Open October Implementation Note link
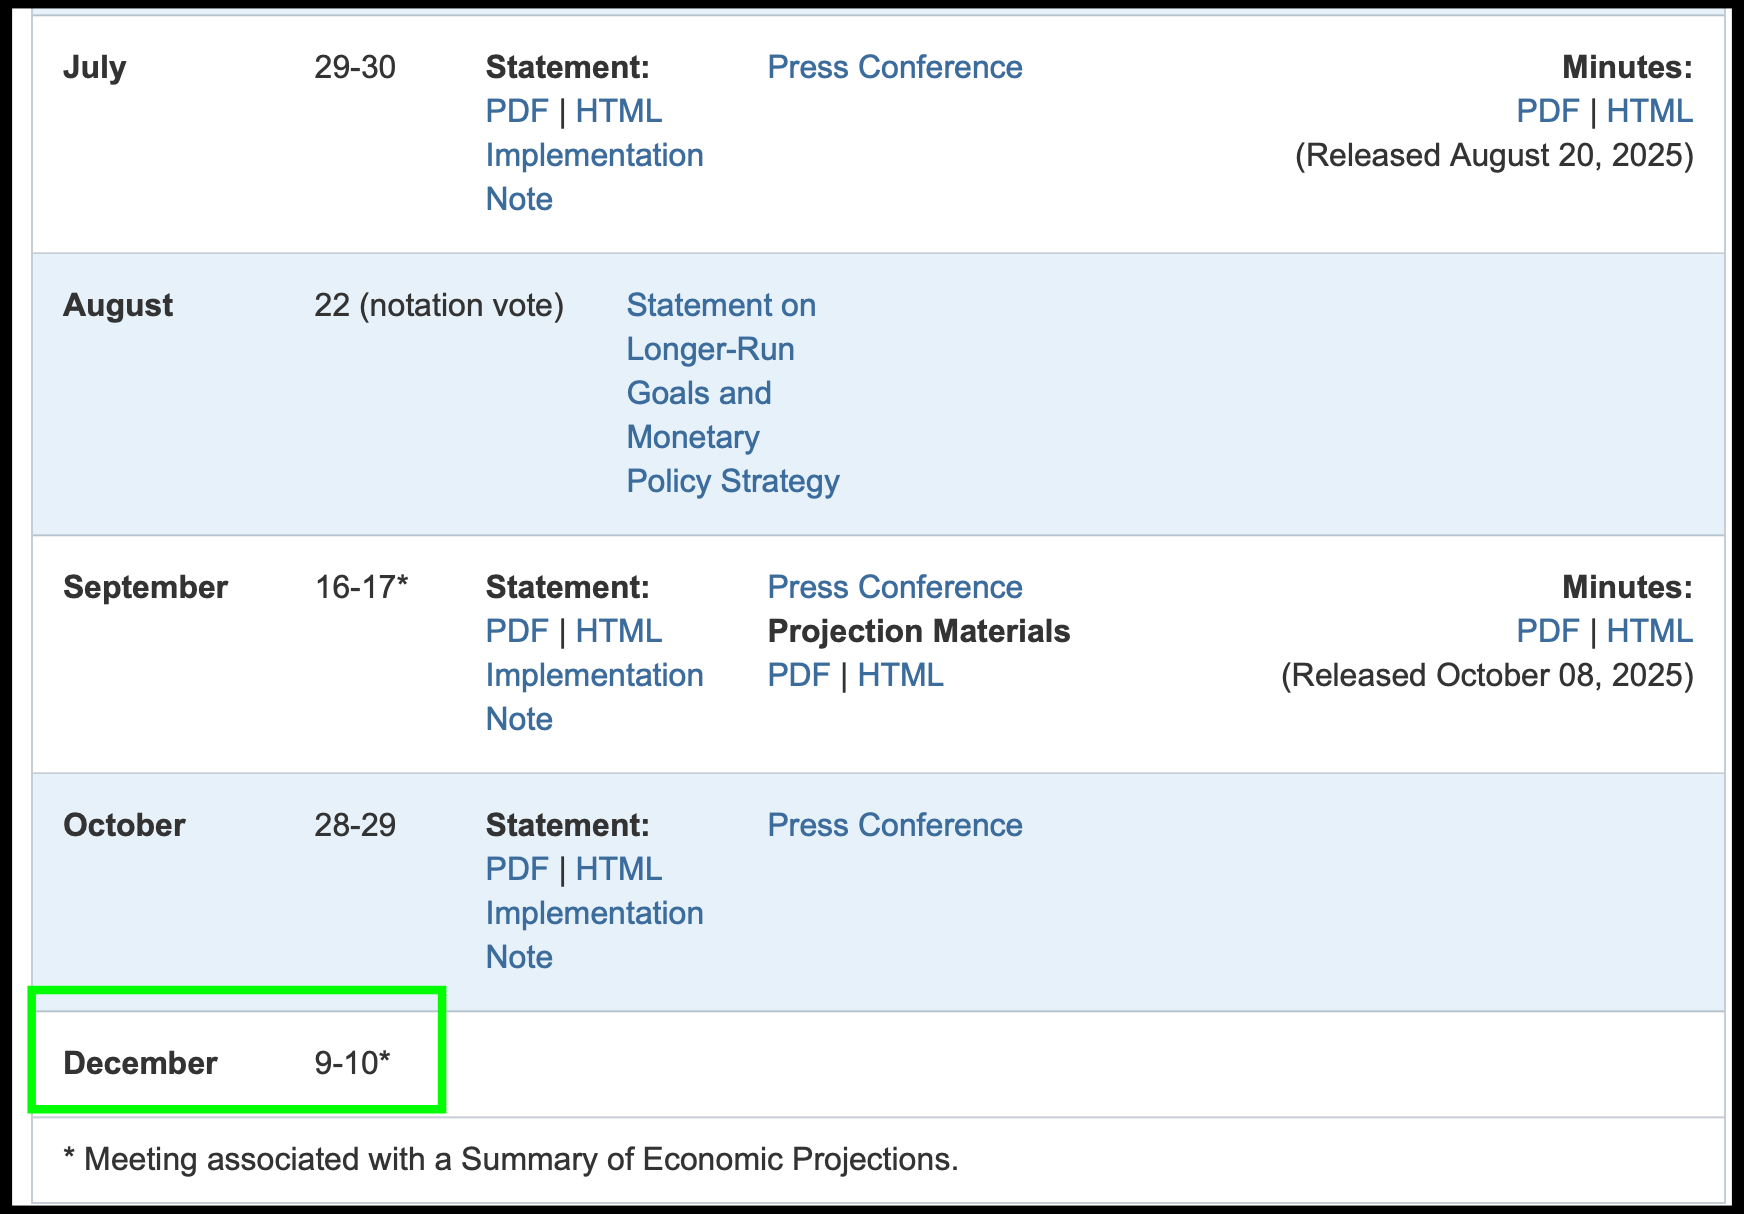 tap(594, 935)
